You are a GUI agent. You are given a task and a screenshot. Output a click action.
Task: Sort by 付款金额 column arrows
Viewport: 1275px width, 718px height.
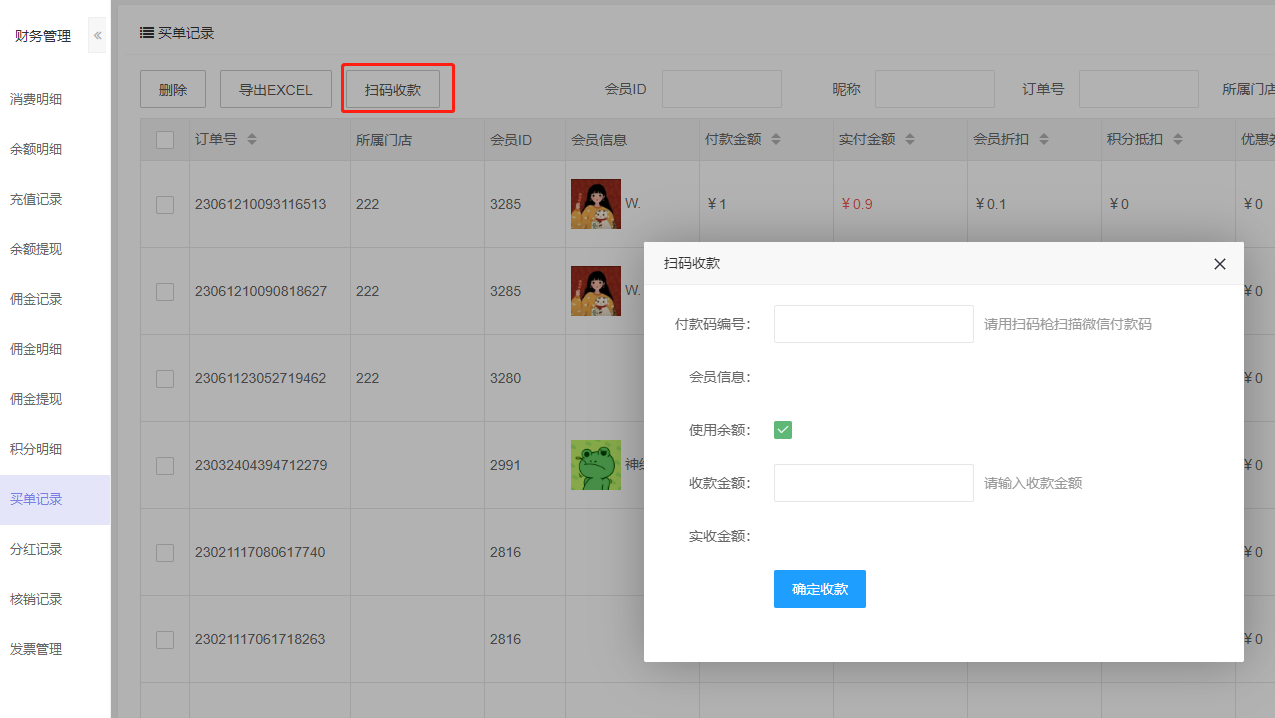tap(776, 140)
